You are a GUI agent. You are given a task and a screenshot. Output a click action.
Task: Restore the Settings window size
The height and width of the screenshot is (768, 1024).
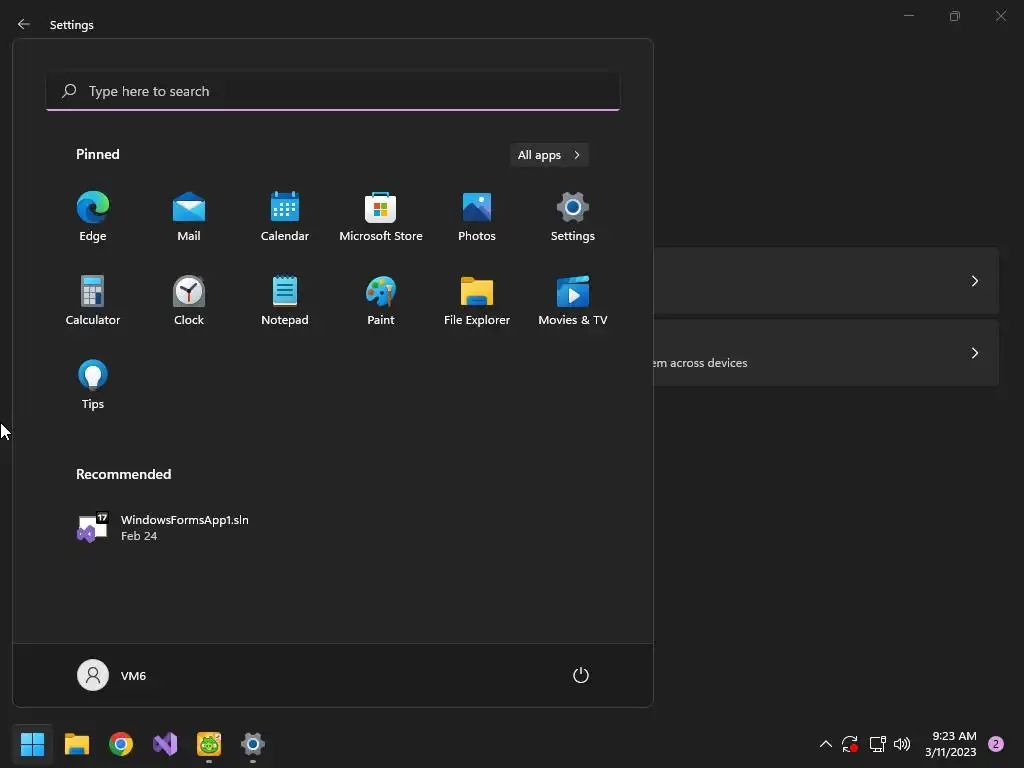(955, 16)
